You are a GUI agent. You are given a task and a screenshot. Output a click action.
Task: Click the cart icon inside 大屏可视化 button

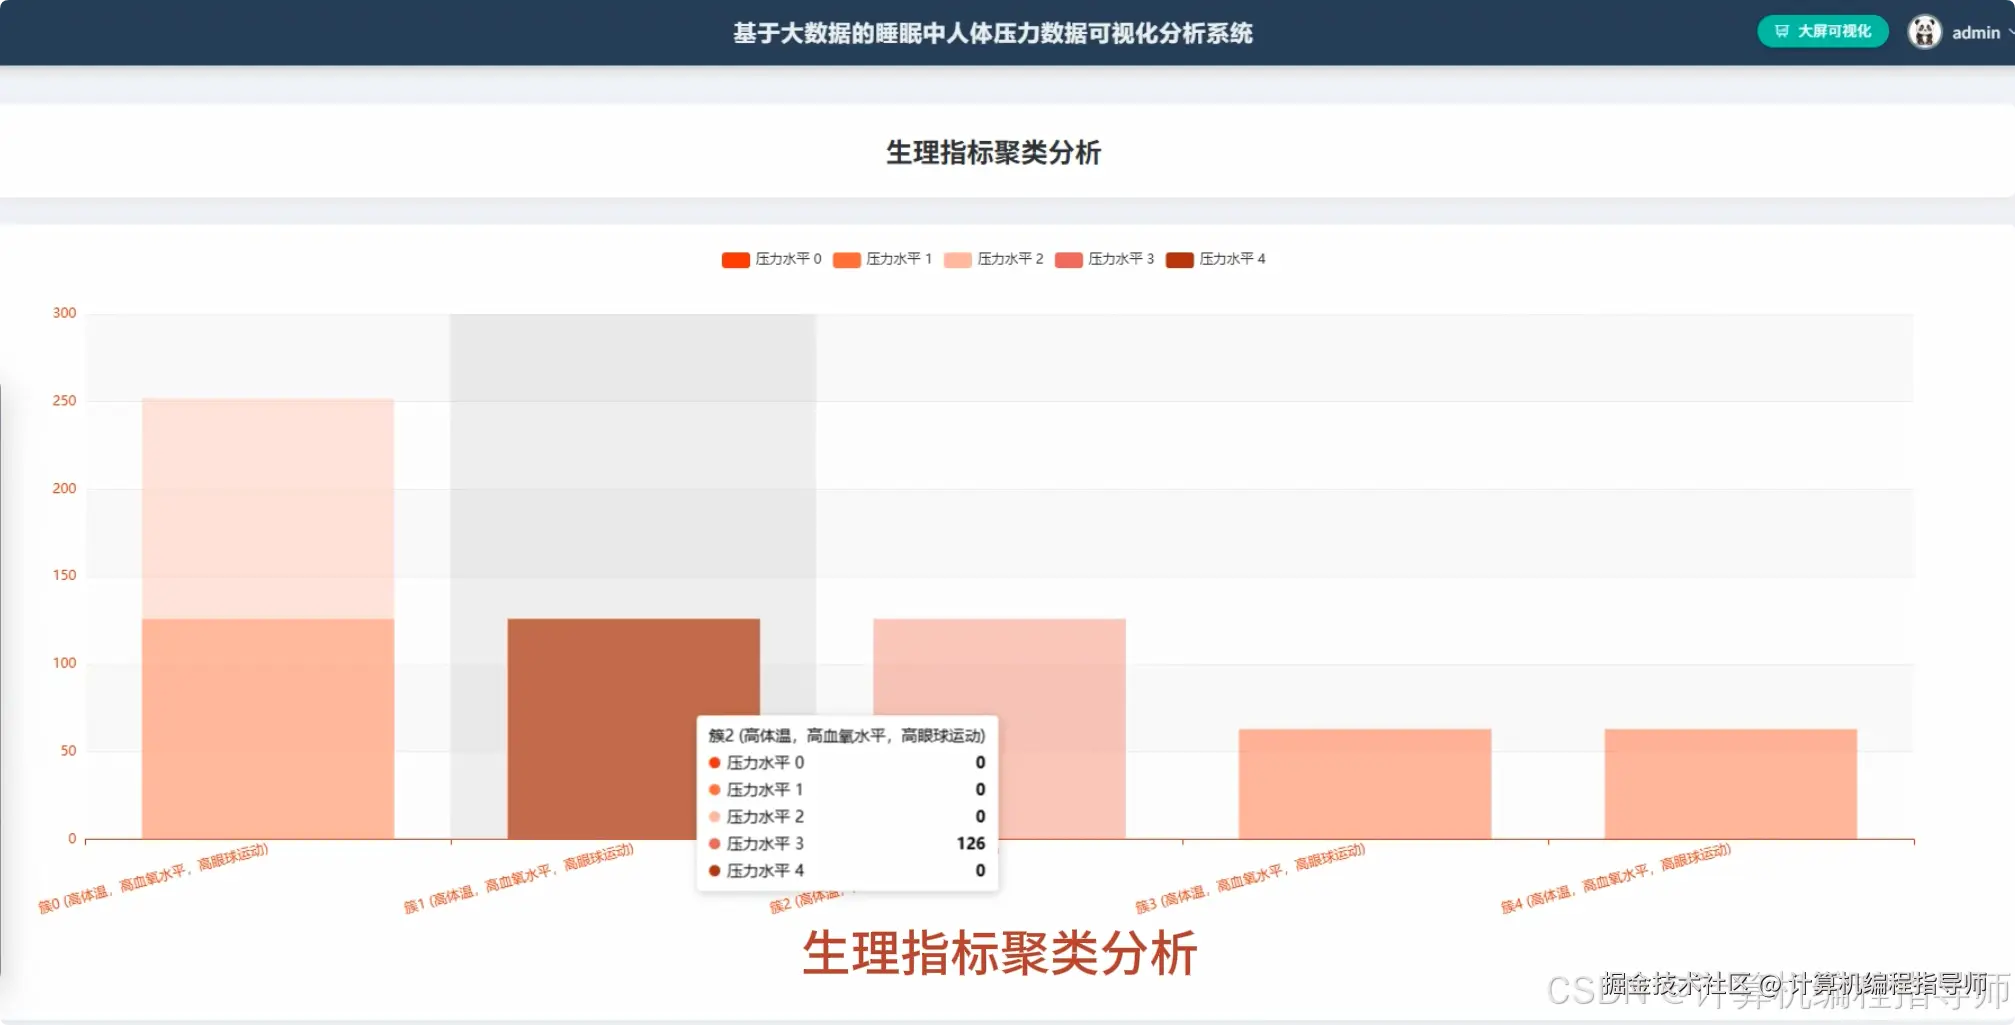pos(1781,31)
